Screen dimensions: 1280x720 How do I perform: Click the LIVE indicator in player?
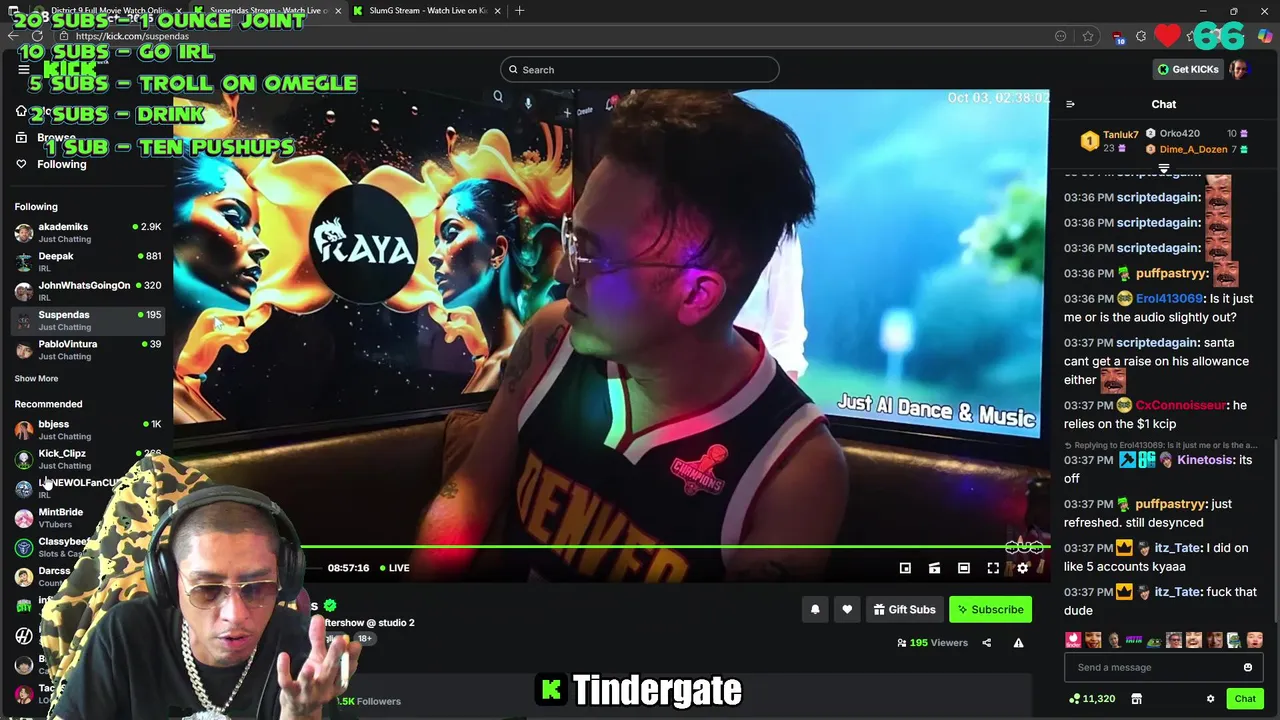pyautogui.click(x=393, y=568)
